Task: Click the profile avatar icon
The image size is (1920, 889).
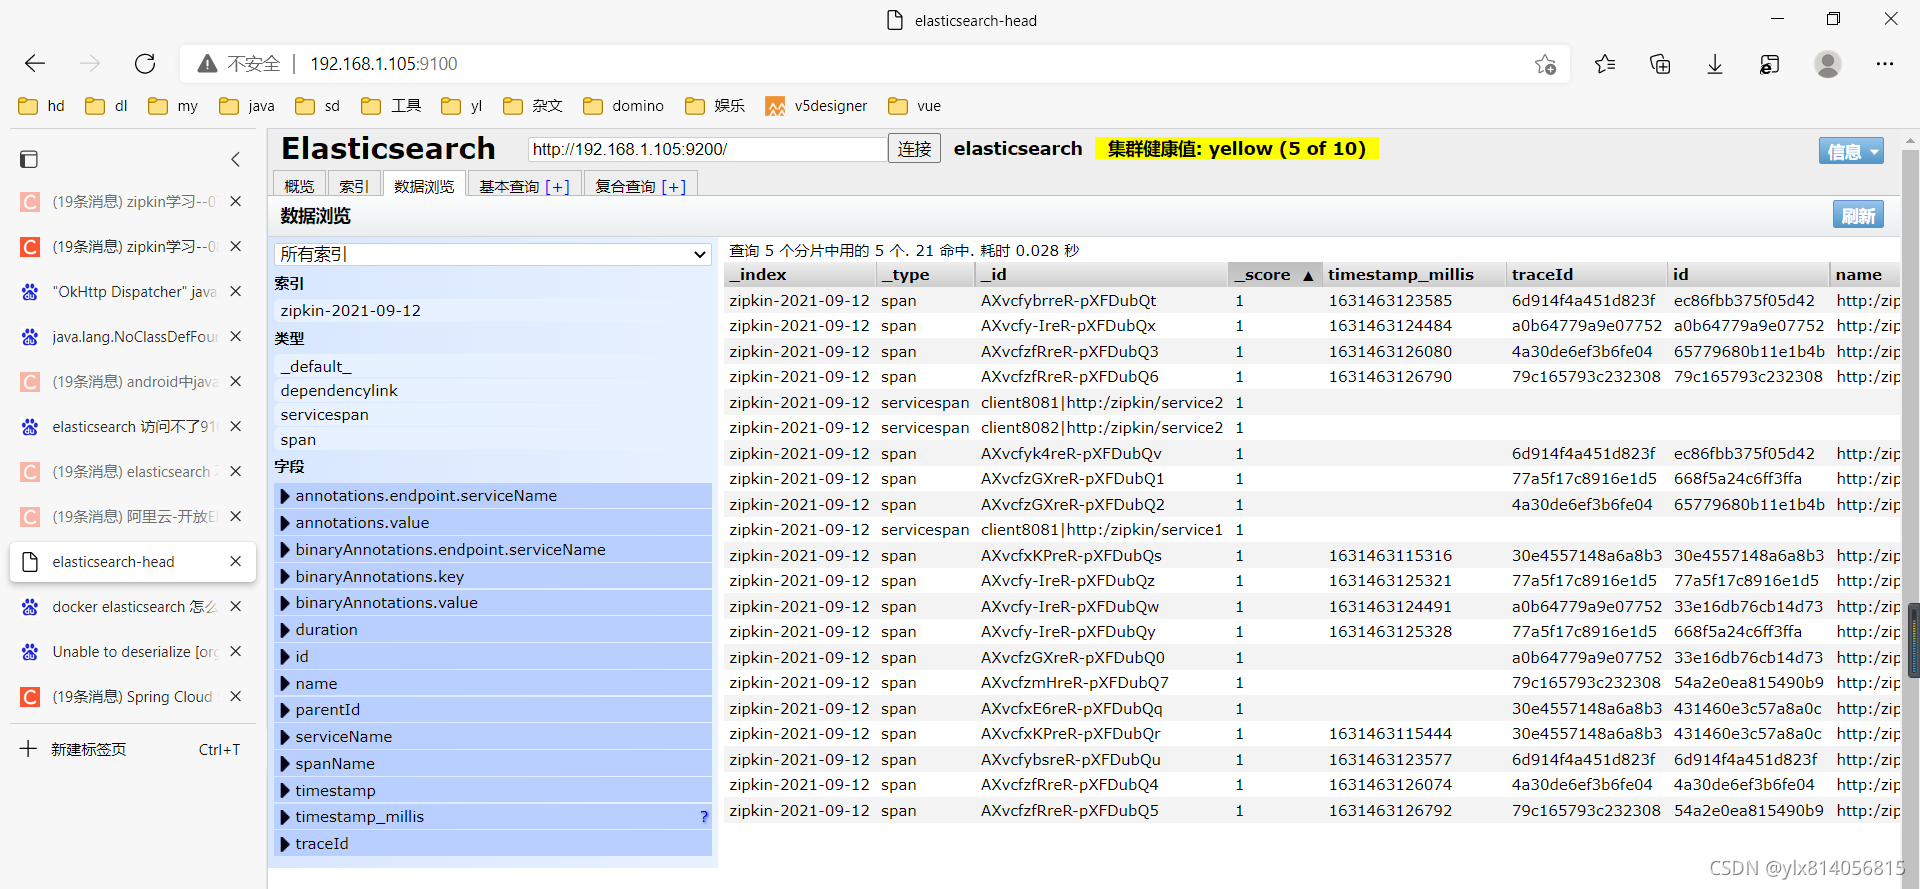Action: click(1828, 64)
